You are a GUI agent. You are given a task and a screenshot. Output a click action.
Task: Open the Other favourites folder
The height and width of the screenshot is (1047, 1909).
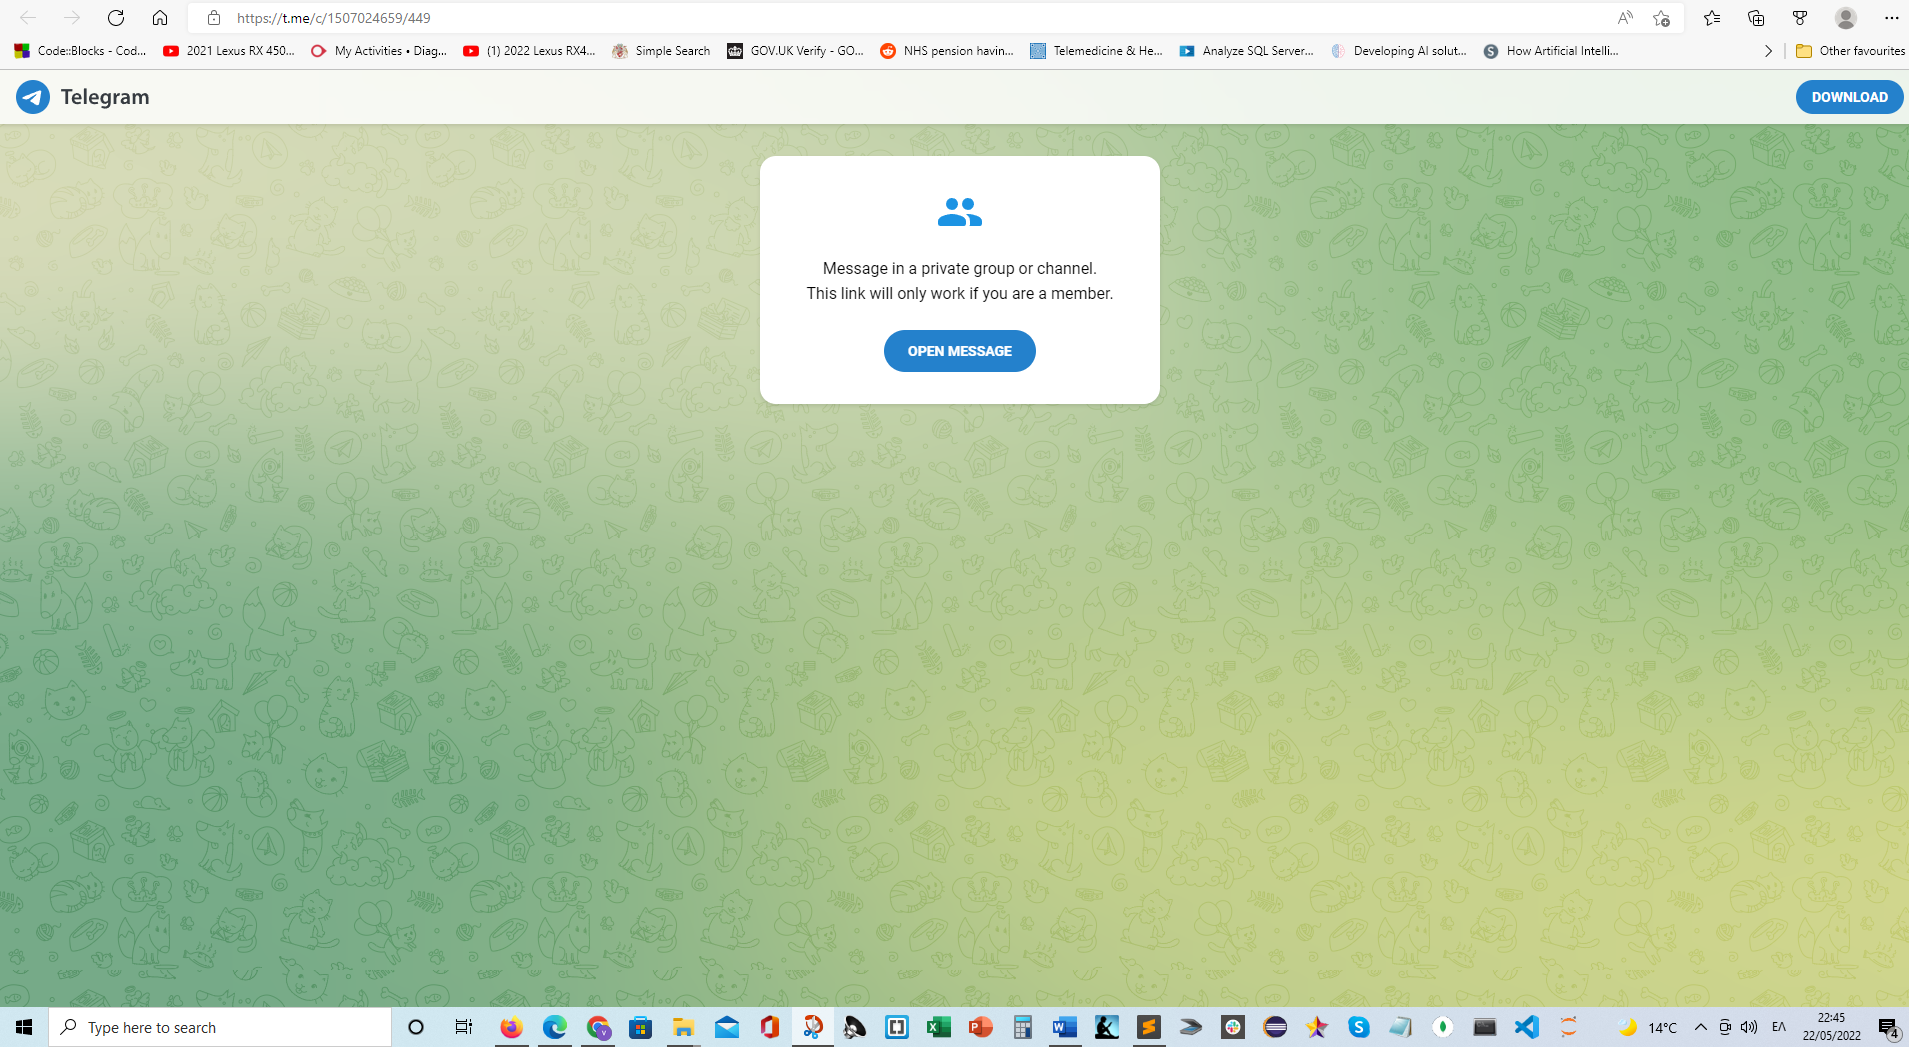point(1850,51)
